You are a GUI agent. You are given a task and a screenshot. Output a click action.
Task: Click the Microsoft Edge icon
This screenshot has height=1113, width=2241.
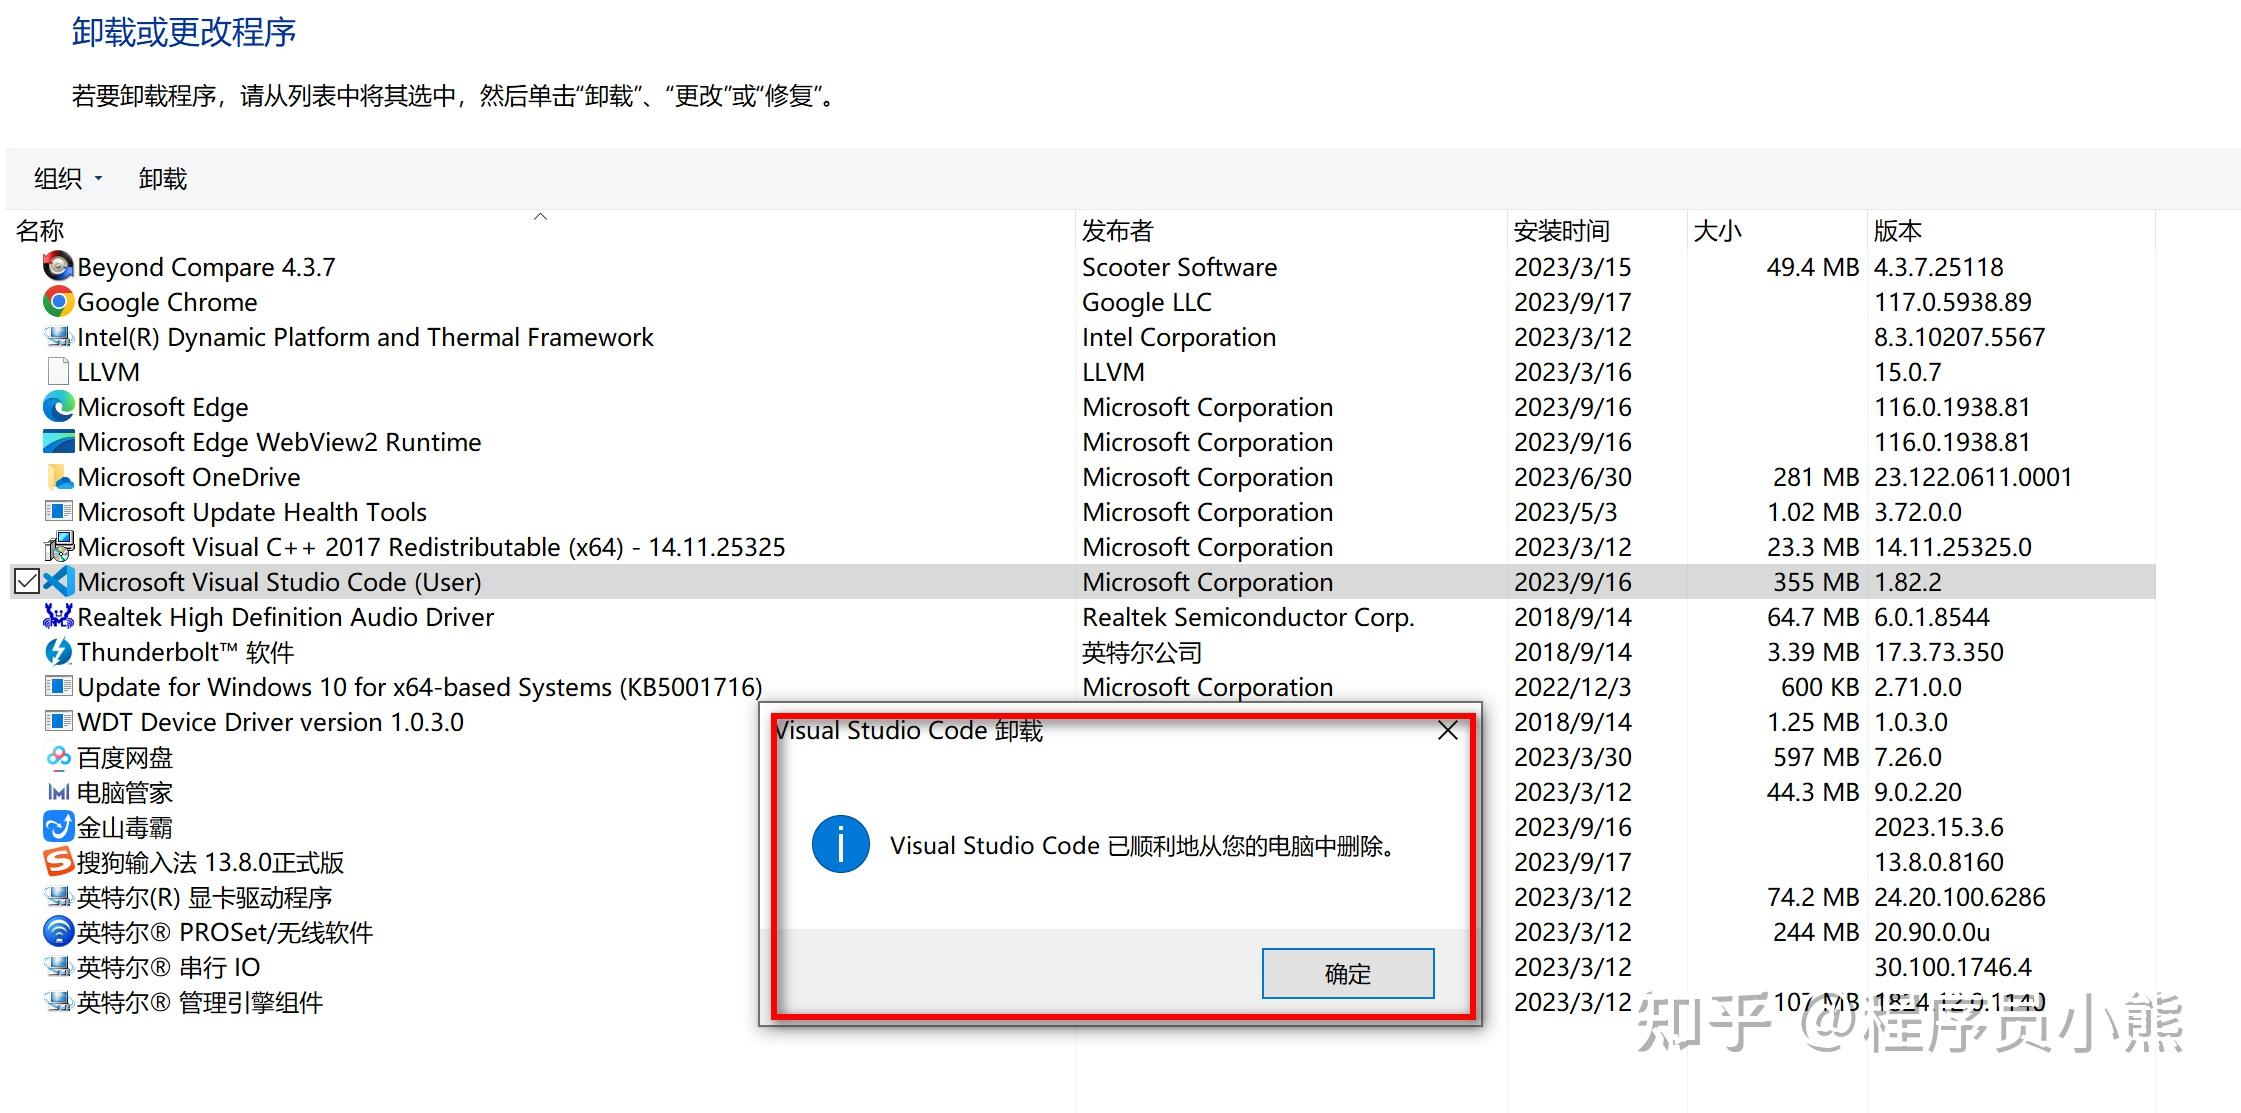pyautogui.click(x=57, y=407)
